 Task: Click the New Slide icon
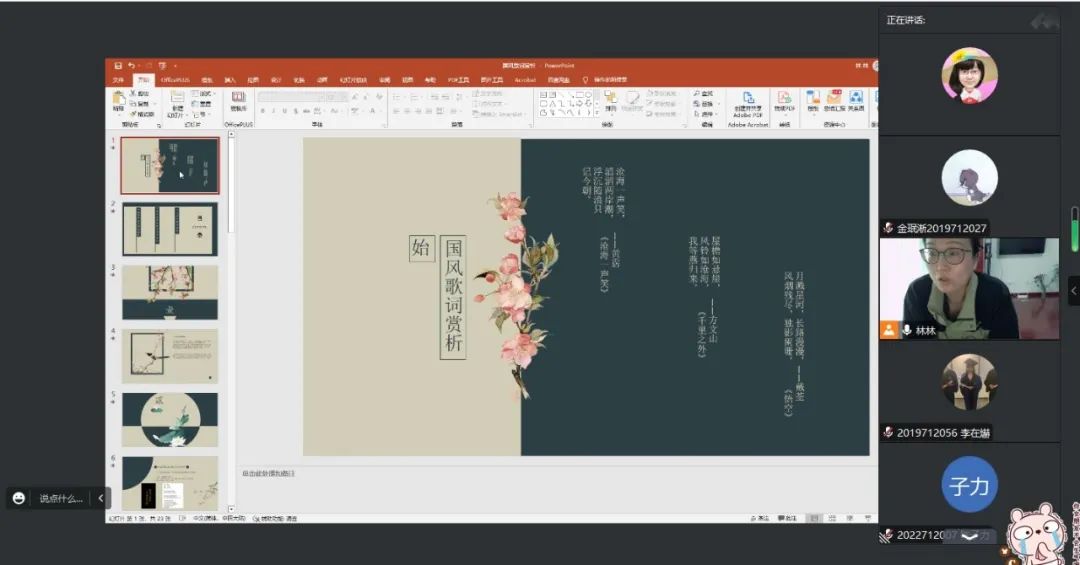[x=177, y=99]
